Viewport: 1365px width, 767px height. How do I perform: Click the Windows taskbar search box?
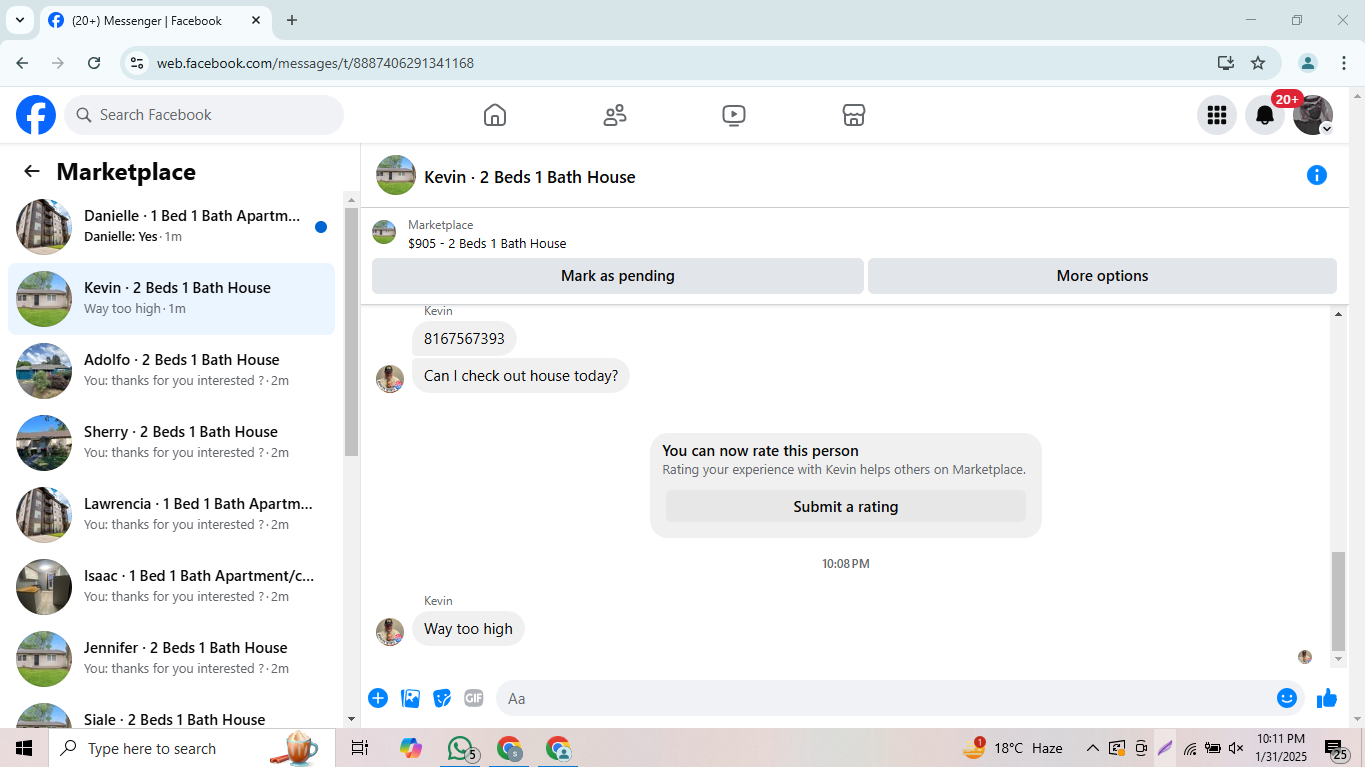[x=192, y=748]
